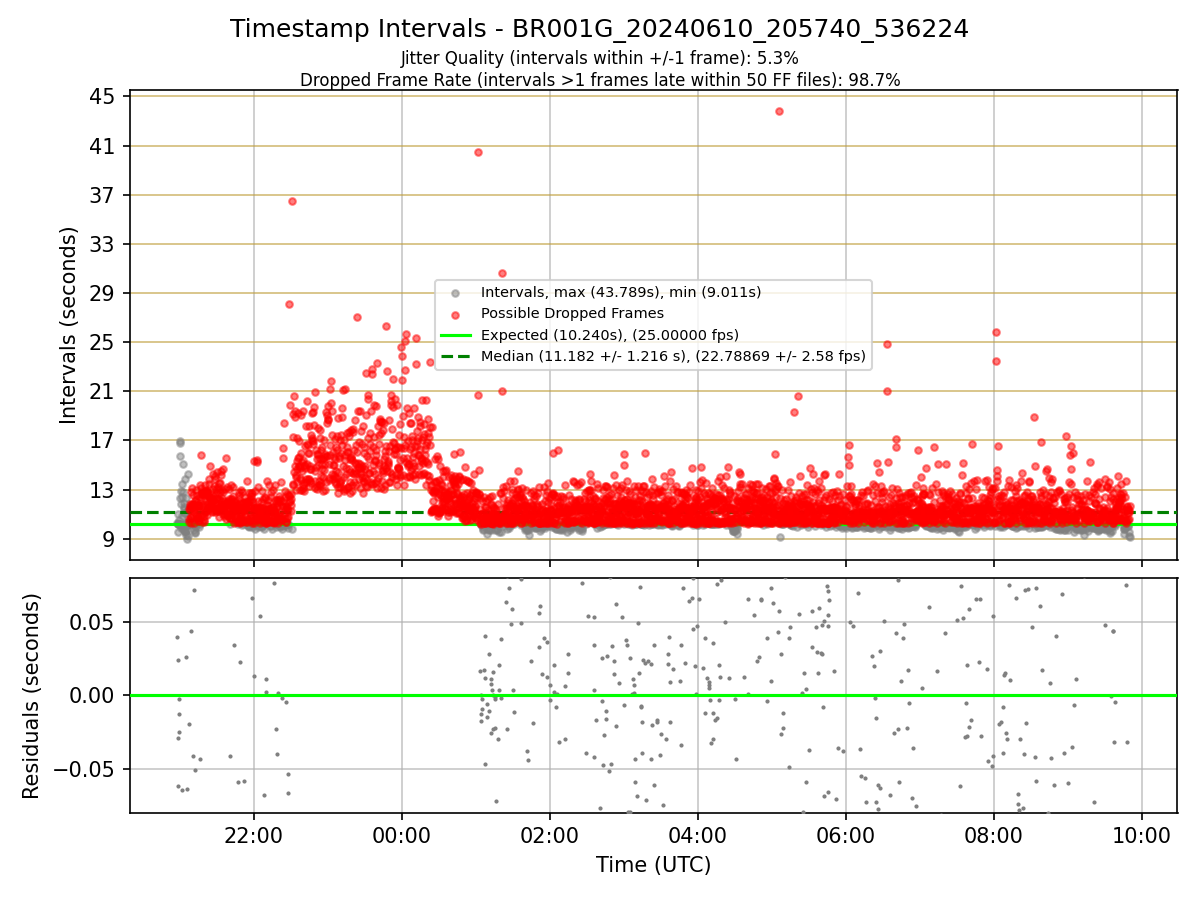
Task: Click legend entry 'Expected (10.240s), (25.00000 fps)'
Action: pyautogui.click(x=609, y=334)
